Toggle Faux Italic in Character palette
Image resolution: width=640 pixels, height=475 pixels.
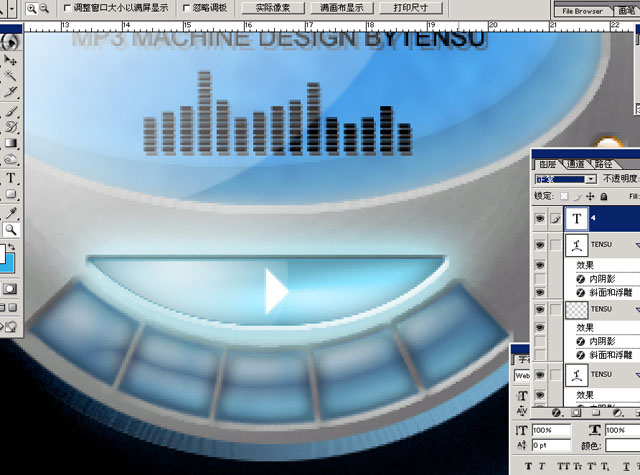click(x=542, y=466)
